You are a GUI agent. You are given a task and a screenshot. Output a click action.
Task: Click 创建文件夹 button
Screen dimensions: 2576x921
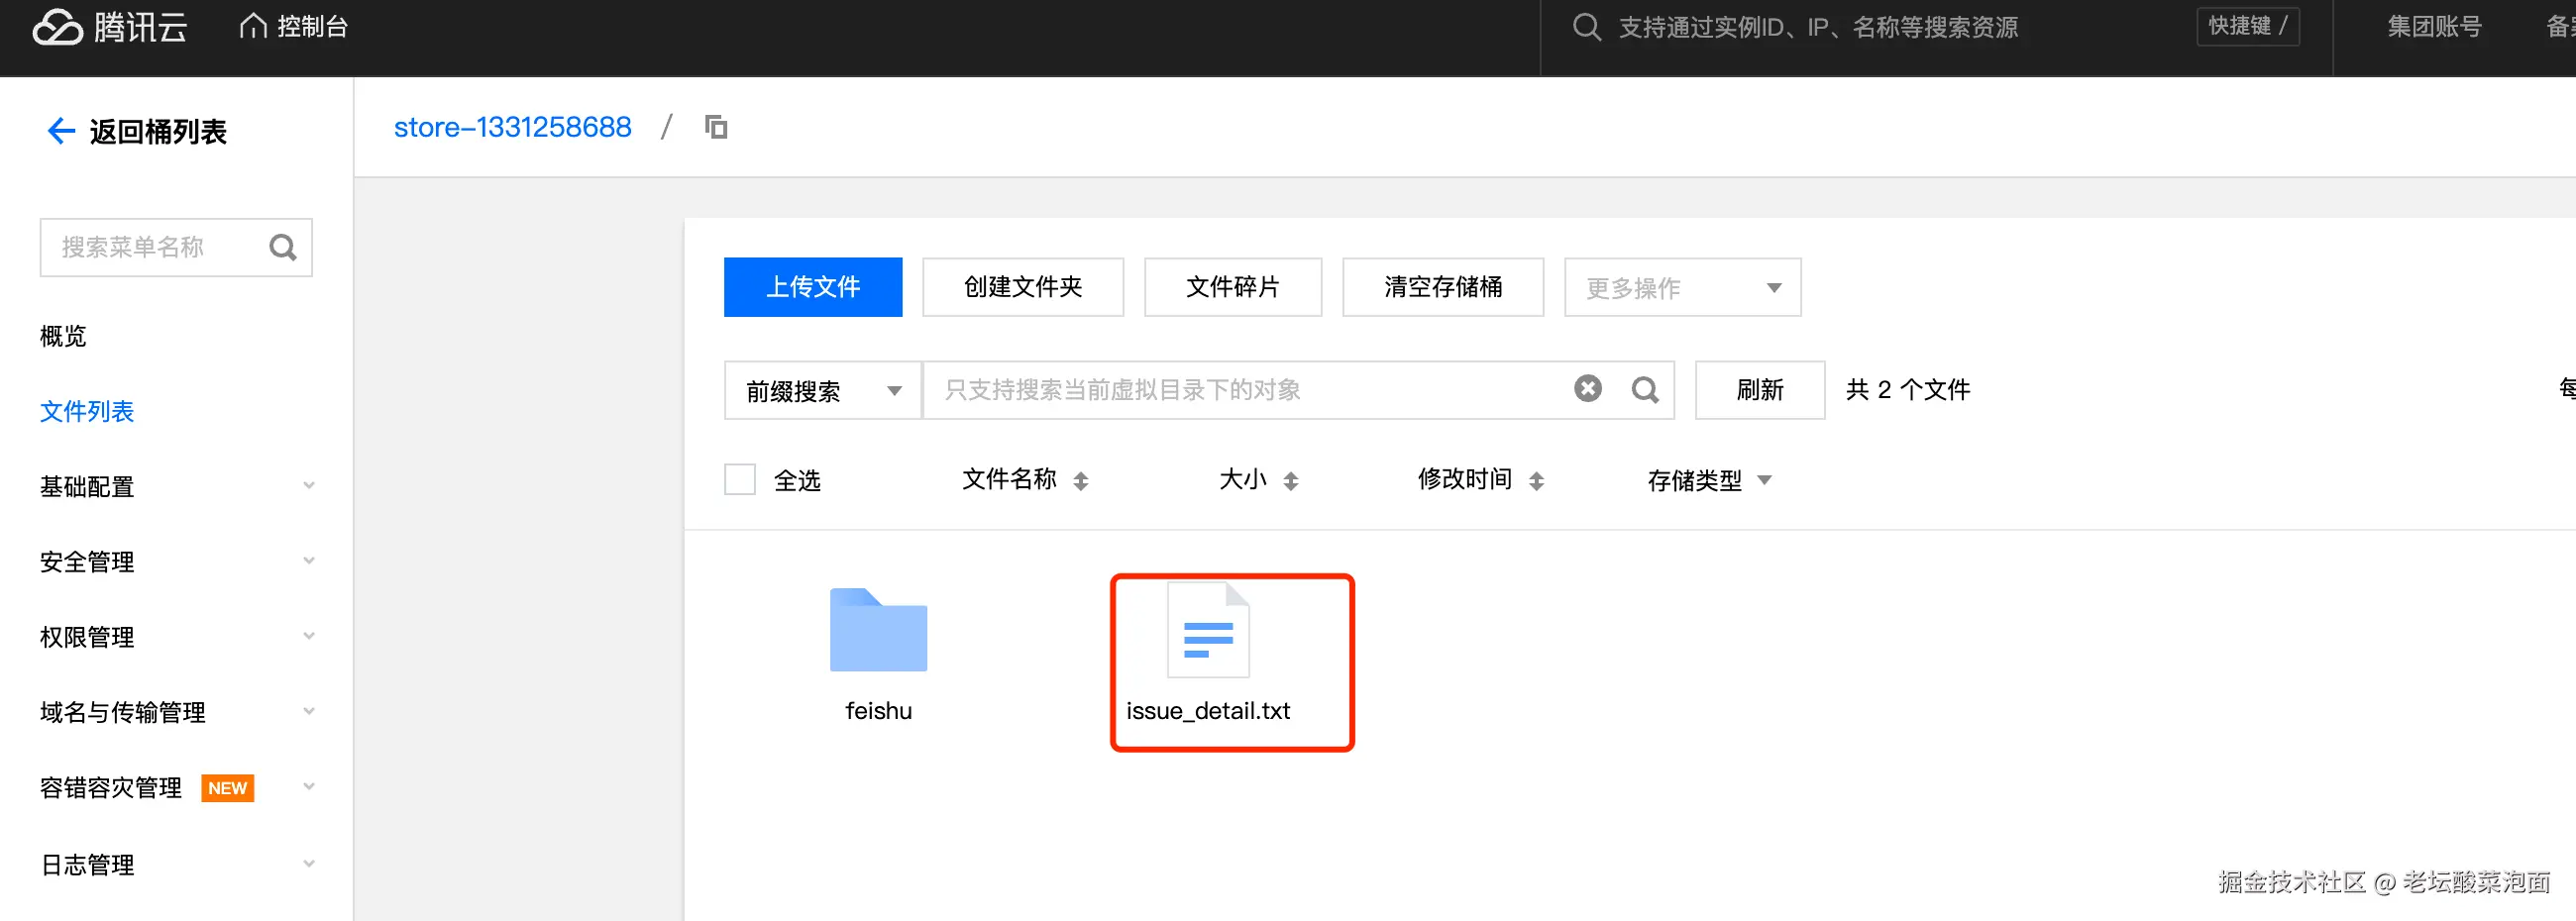[x=1023, y=288]
